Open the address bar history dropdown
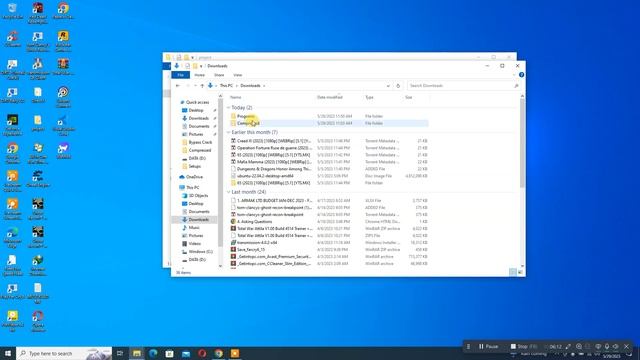This screenshot has height=360, width=640. 388,86
